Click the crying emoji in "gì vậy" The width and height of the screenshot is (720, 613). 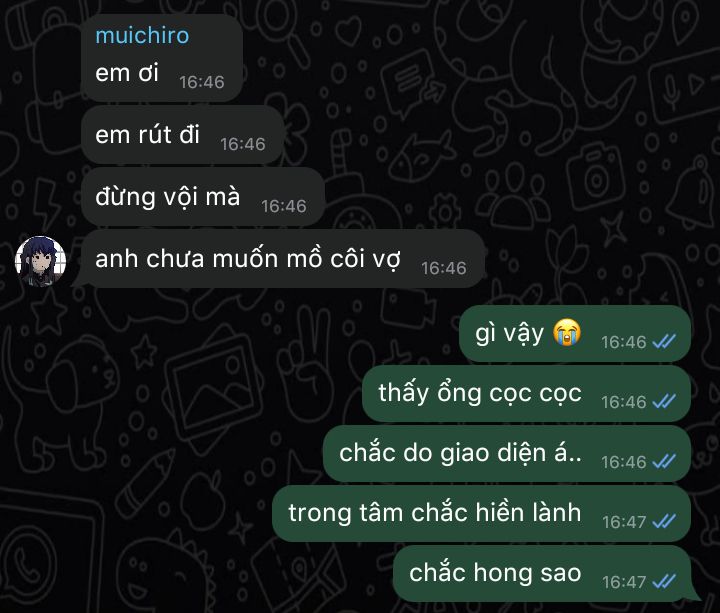pyautogui.click(x=567, y=332)
